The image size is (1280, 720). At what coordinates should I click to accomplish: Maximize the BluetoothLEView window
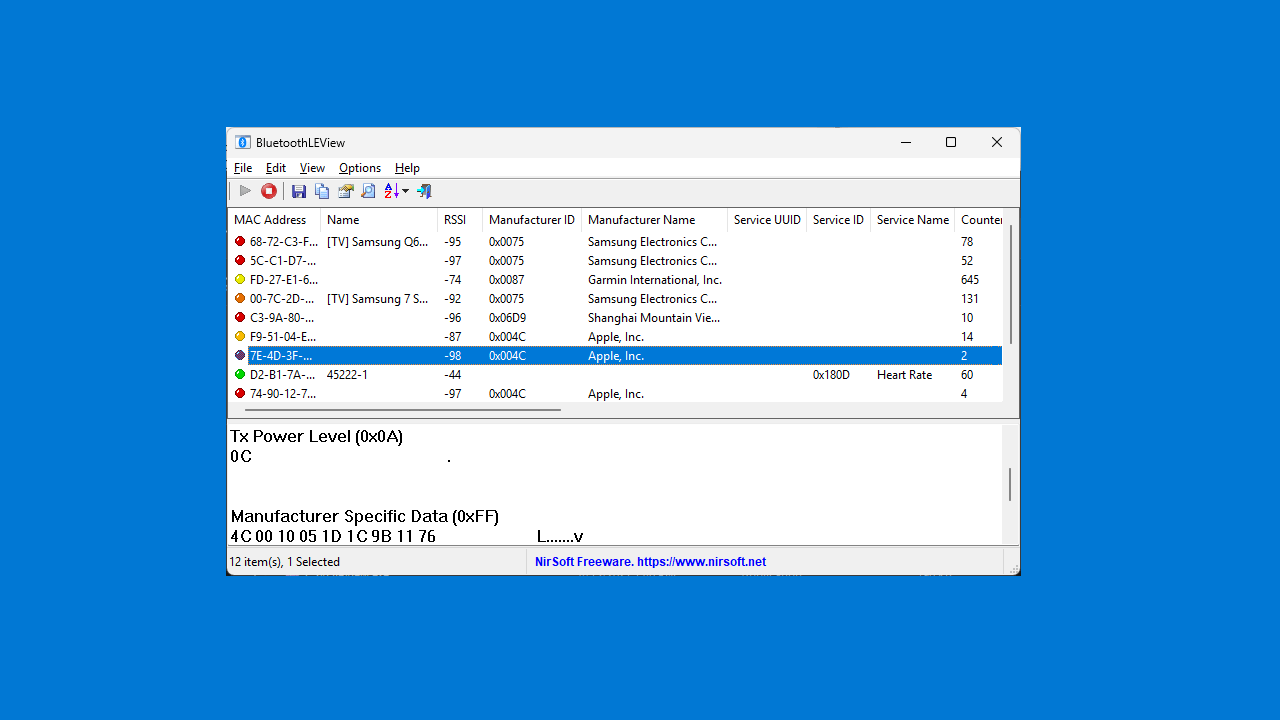(x=951, y=142)
